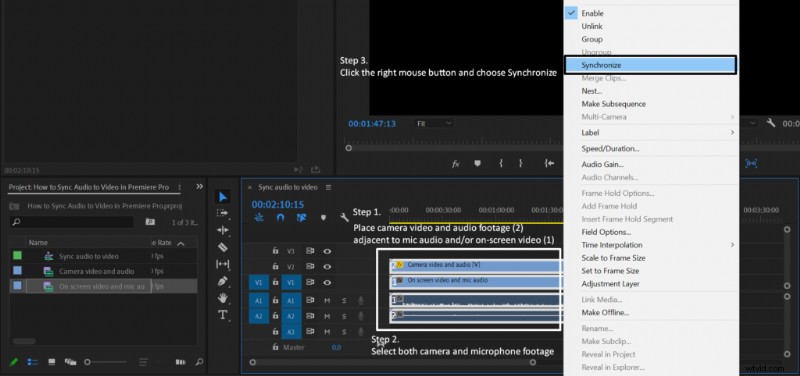Click Mark In bracket button
This screenshot has width=800, height=376.
502,163
